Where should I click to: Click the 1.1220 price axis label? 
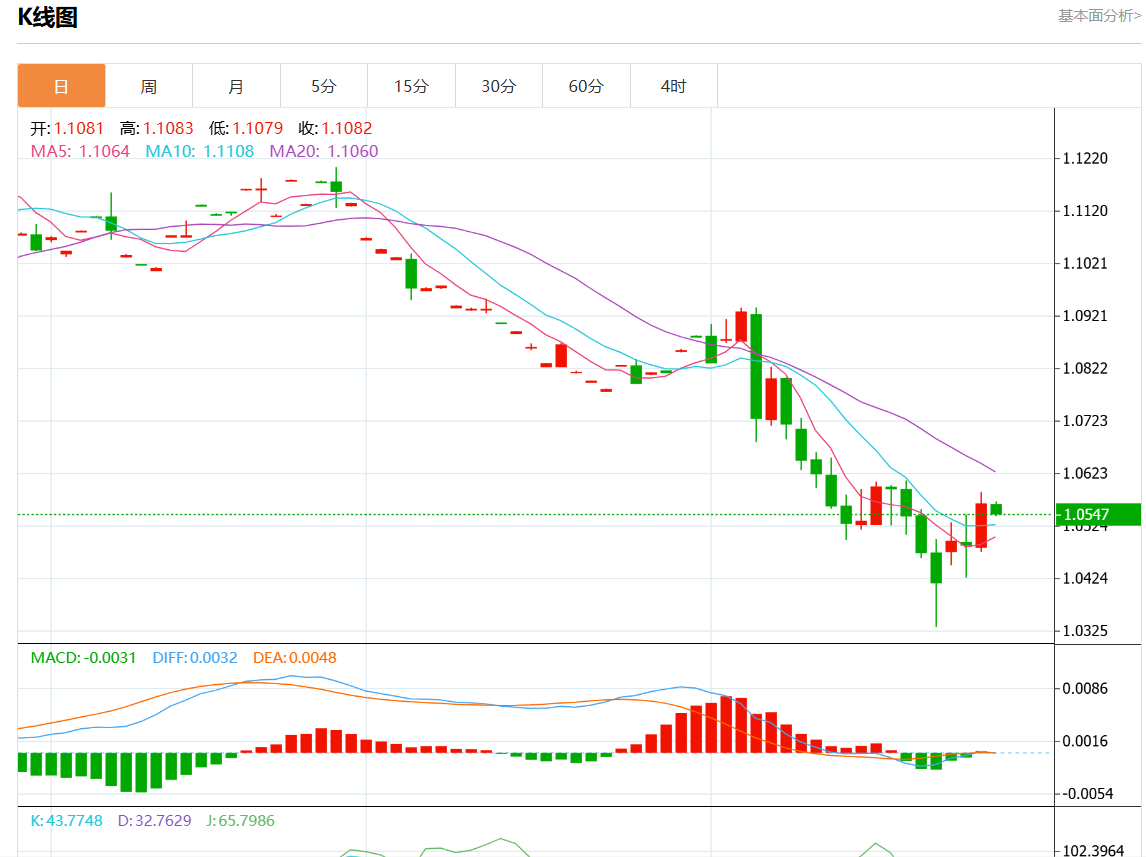point(1086,158)
